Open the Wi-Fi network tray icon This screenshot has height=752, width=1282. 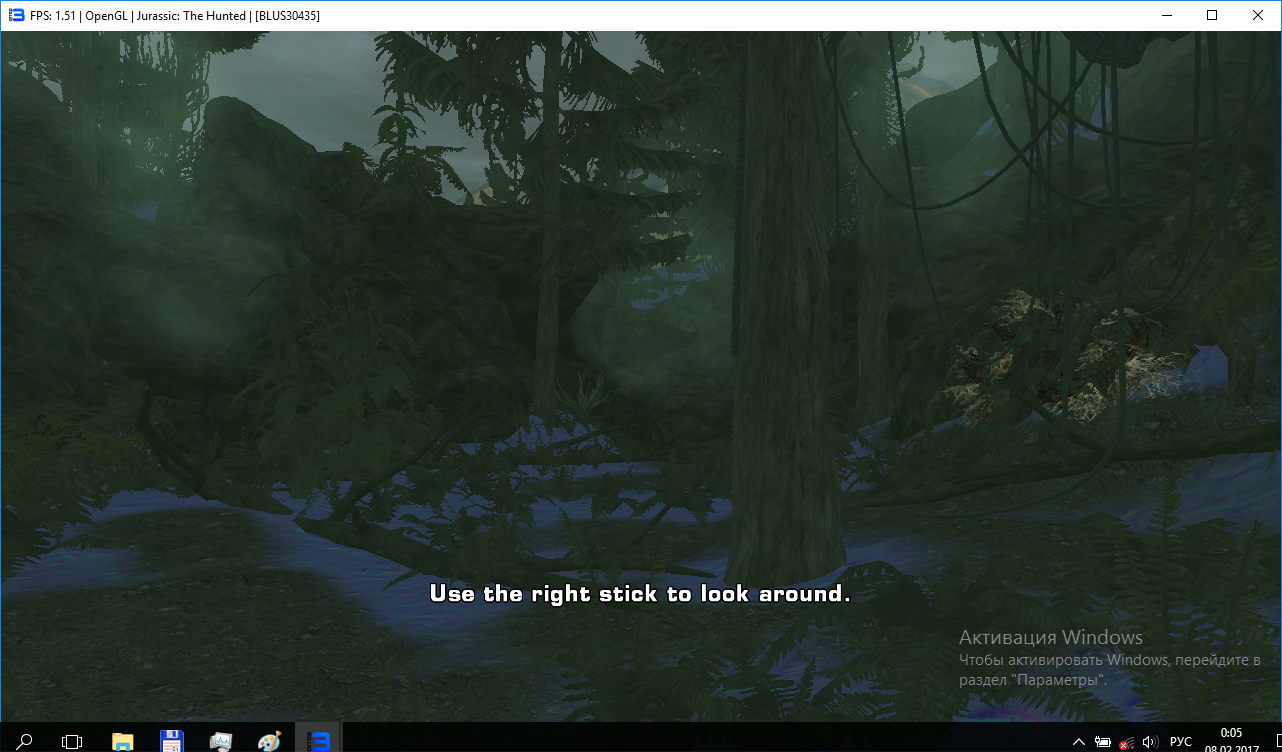1127,742
